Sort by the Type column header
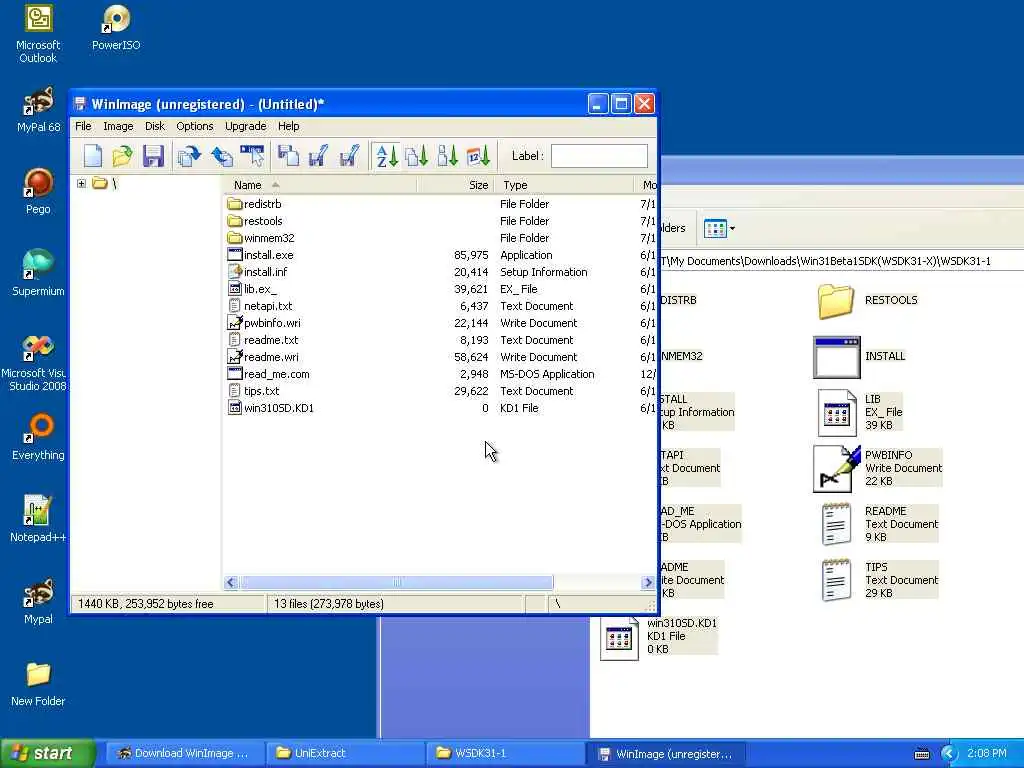The width and height of the screenshot is (1024, 768). pos(564,185)
